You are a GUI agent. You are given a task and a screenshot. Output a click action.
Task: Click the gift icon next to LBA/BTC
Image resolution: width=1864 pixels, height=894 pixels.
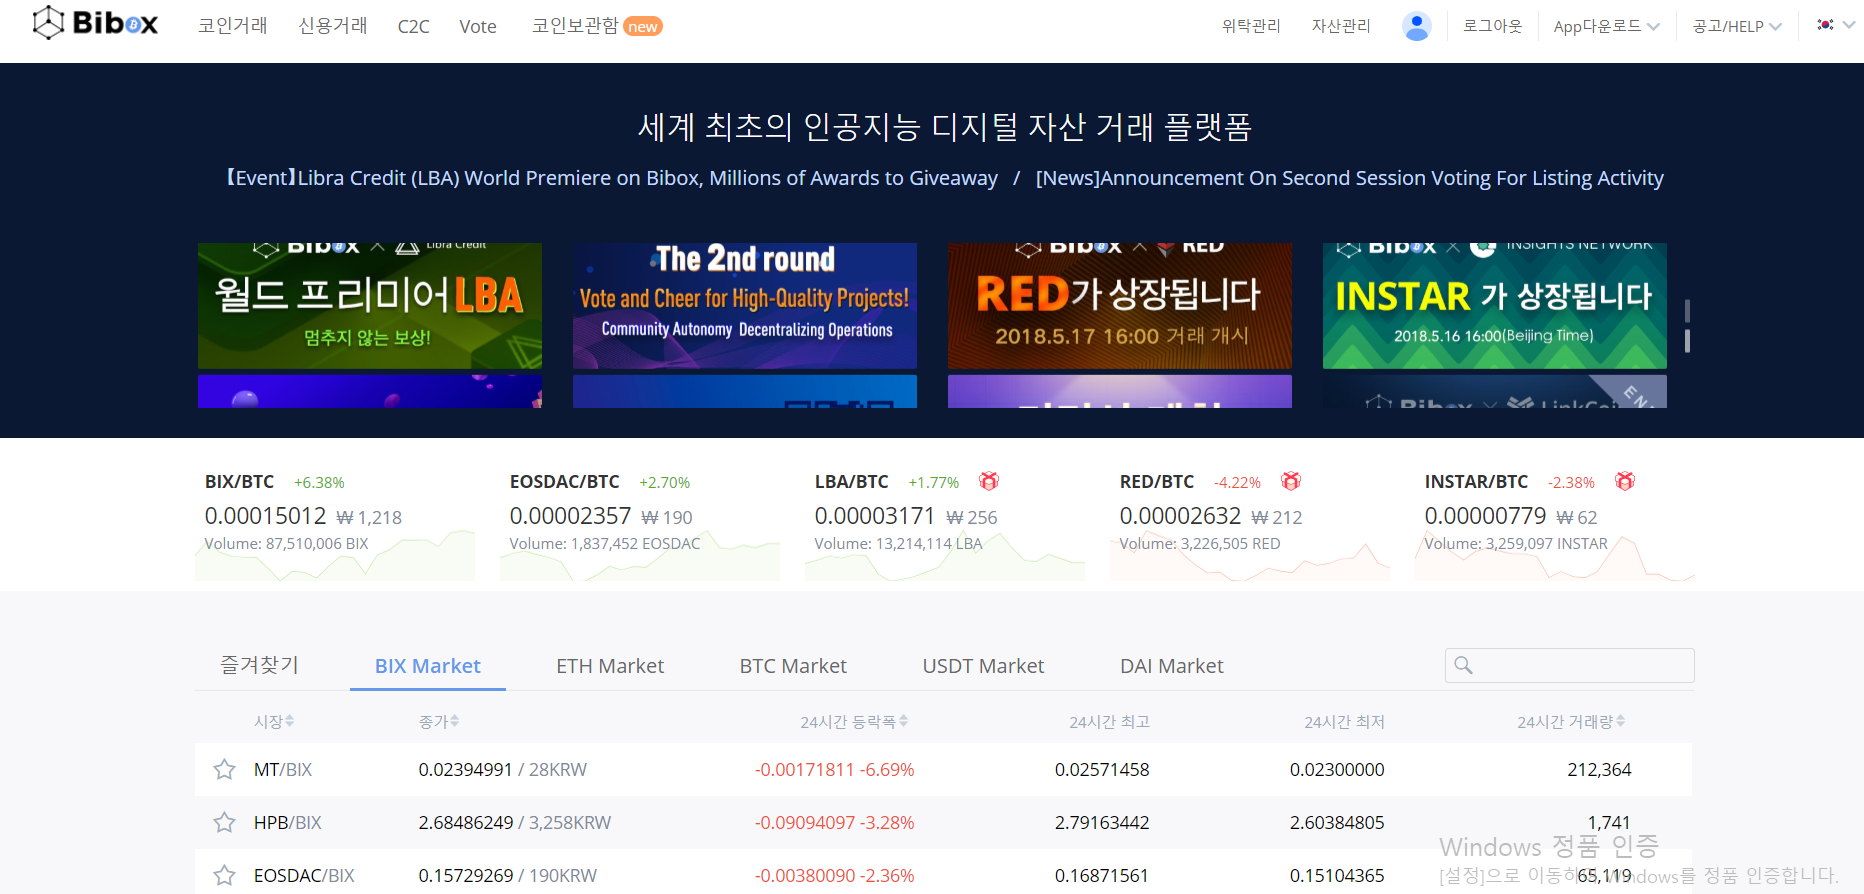(x=989, y=481)
